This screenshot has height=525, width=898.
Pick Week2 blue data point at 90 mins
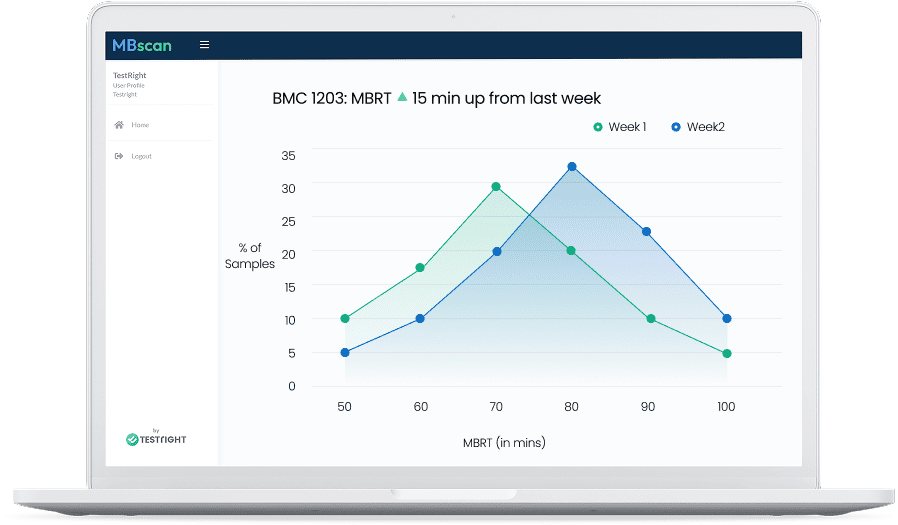point(647,232)
